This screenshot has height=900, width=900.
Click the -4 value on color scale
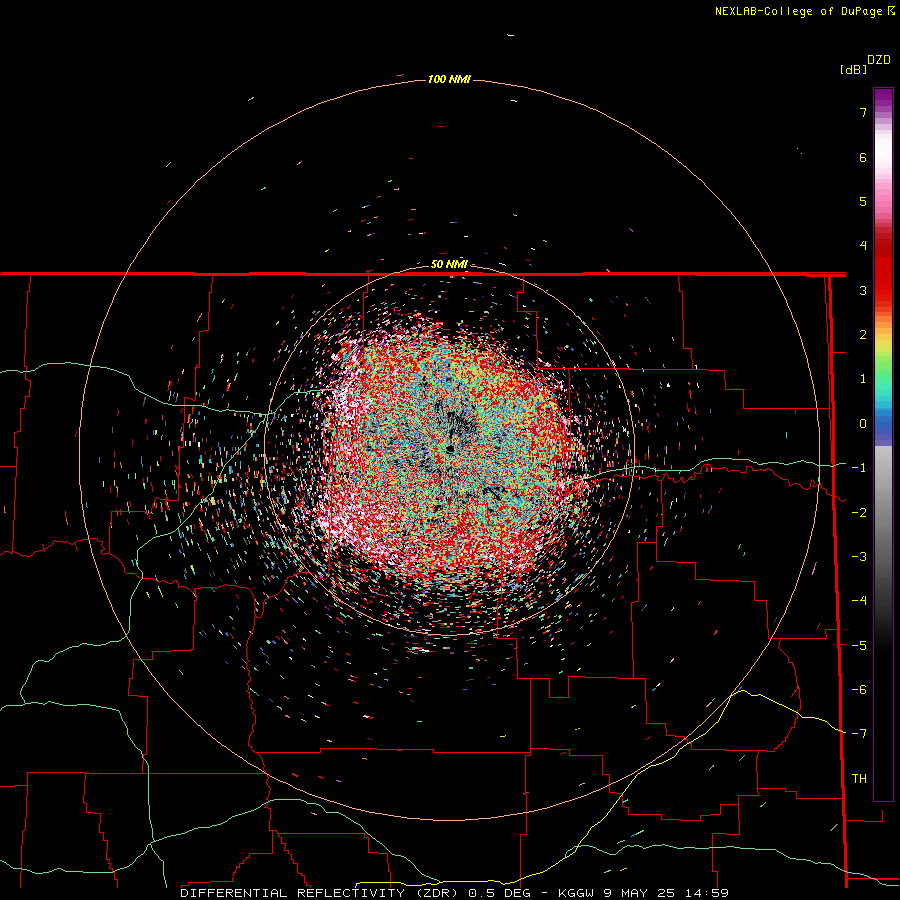(859, 601)
